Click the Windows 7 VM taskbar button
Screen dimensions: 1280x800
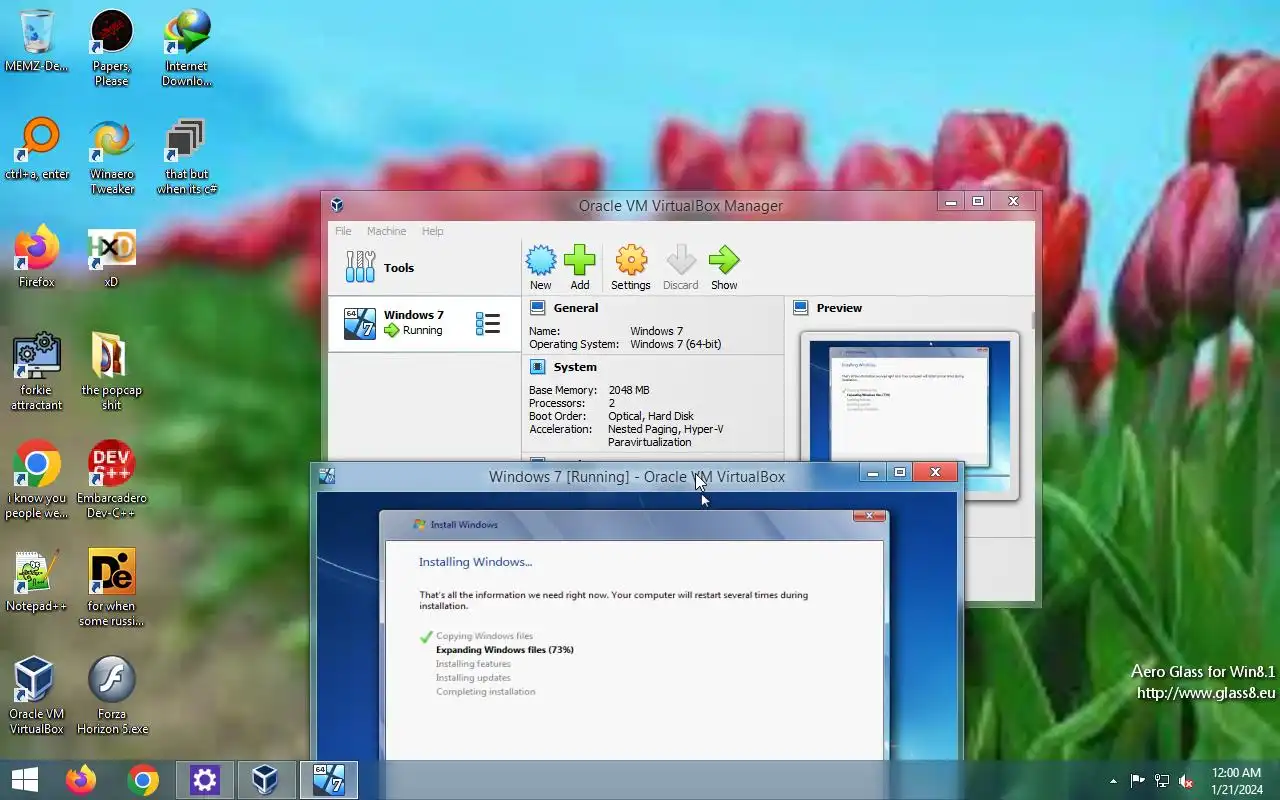(x=329, y=780)
